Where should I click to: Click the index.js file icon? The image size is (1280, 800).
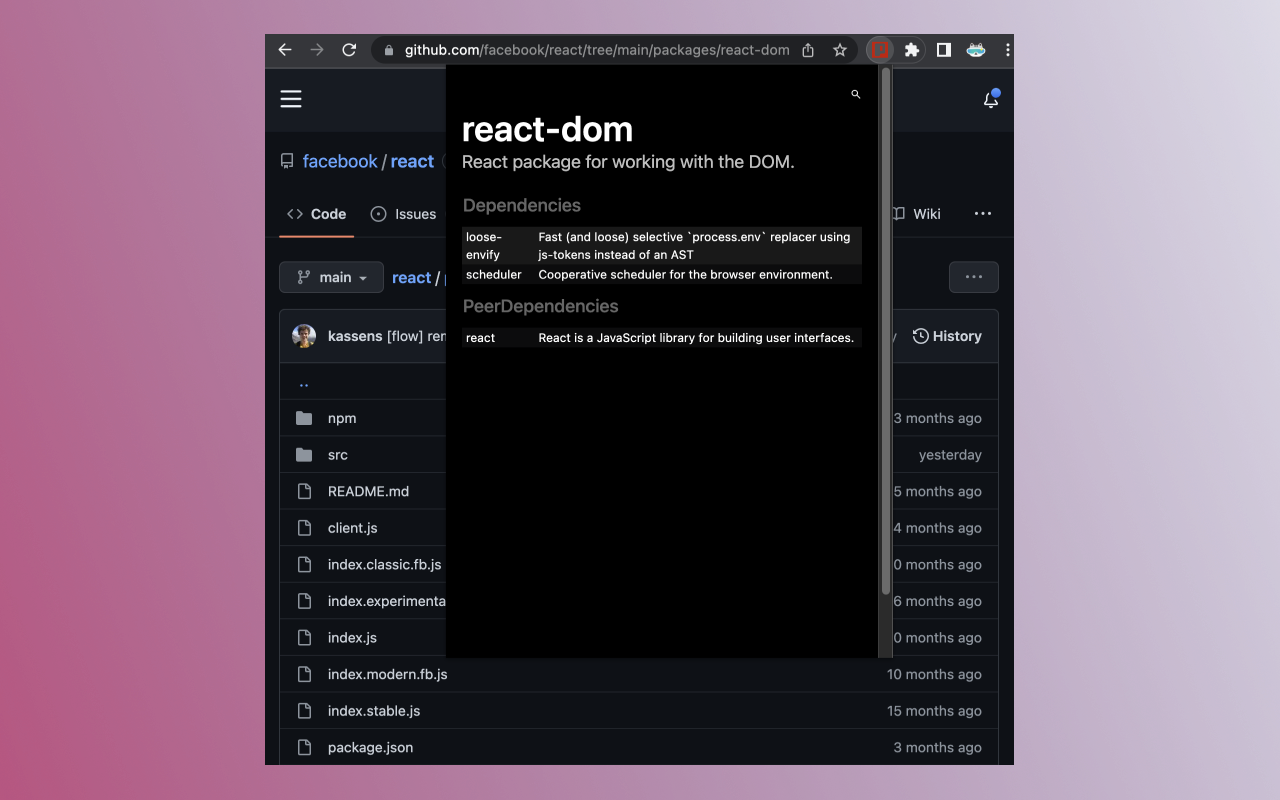305,637
